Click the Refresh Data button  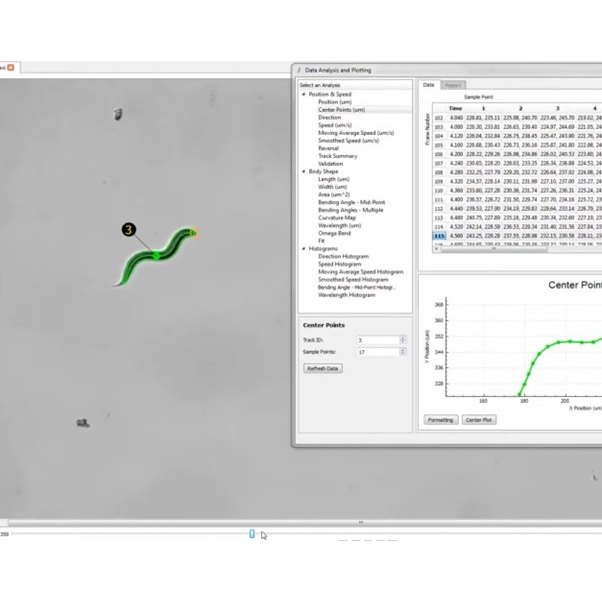(x=323, y=369)
